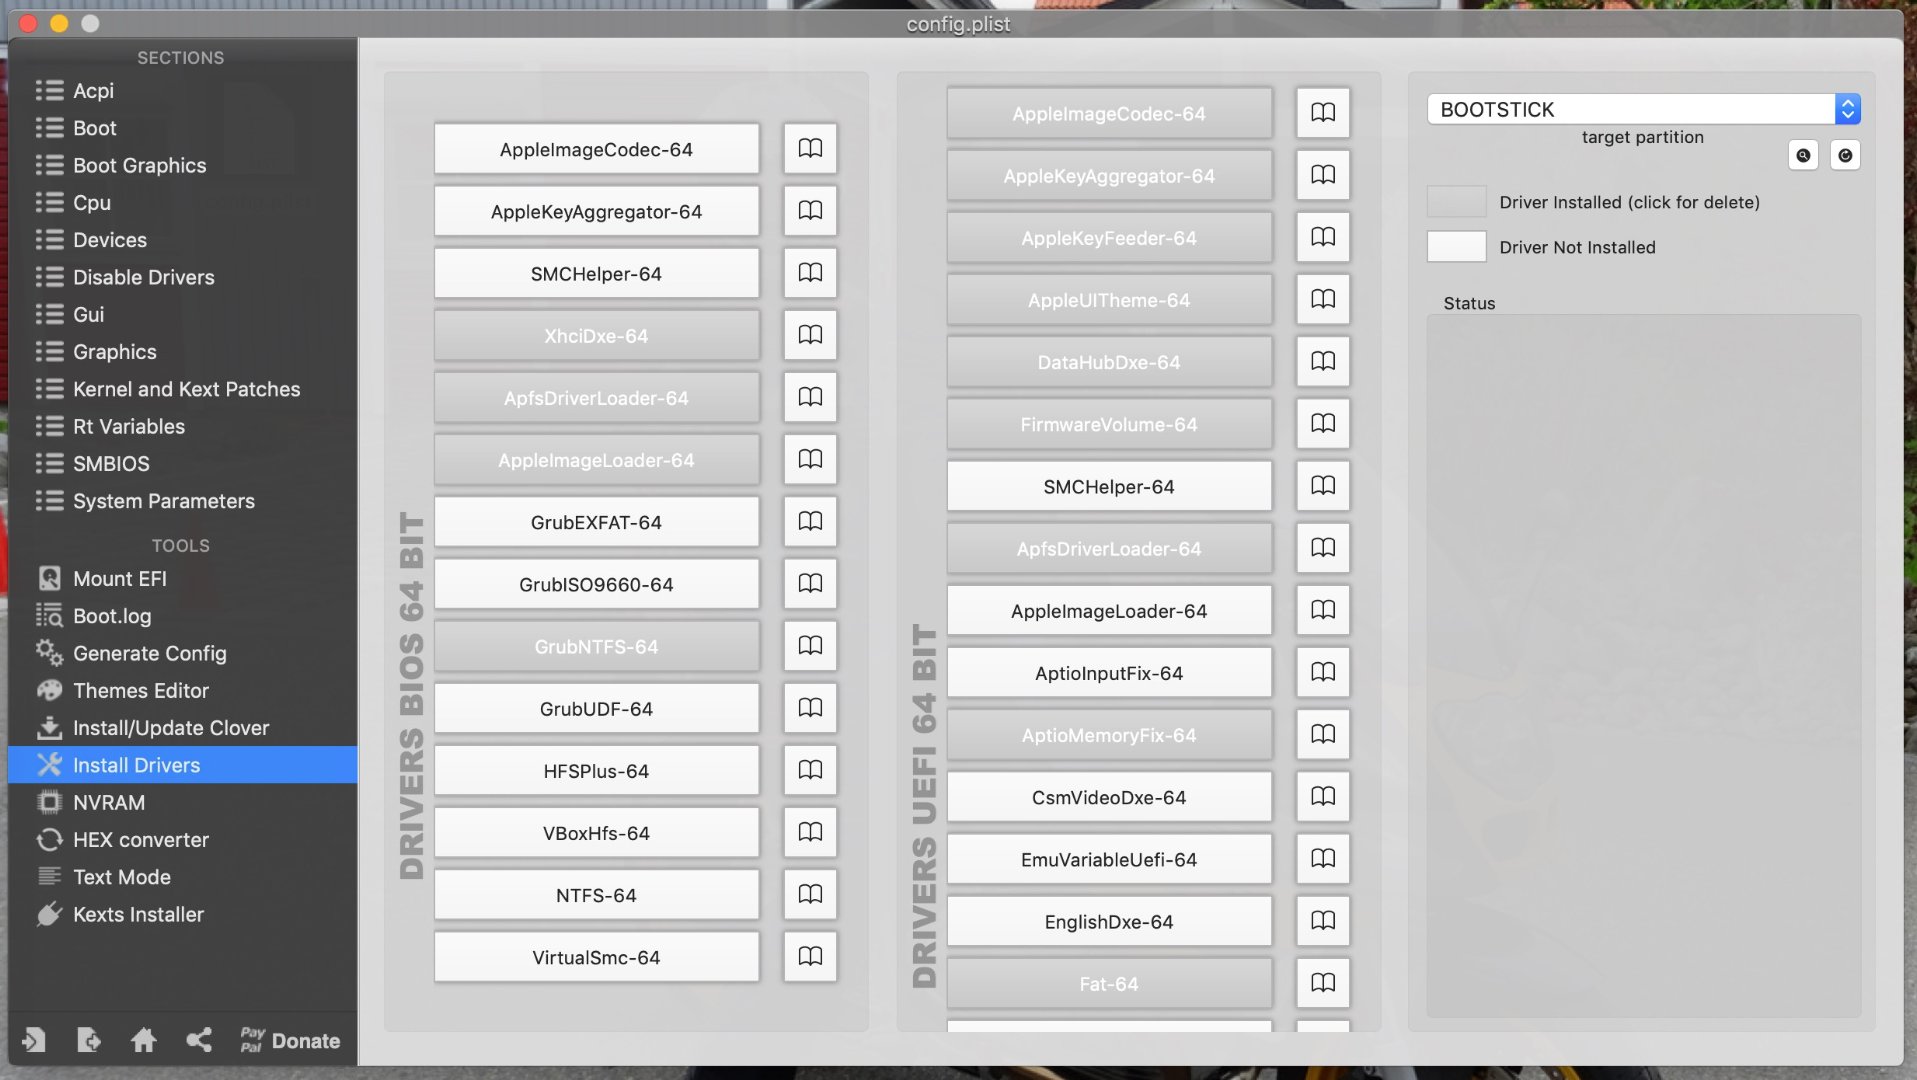This screenshot has width=1917, height=1080.
Task: Open the NVRAM tool
Action: point(182,802)
